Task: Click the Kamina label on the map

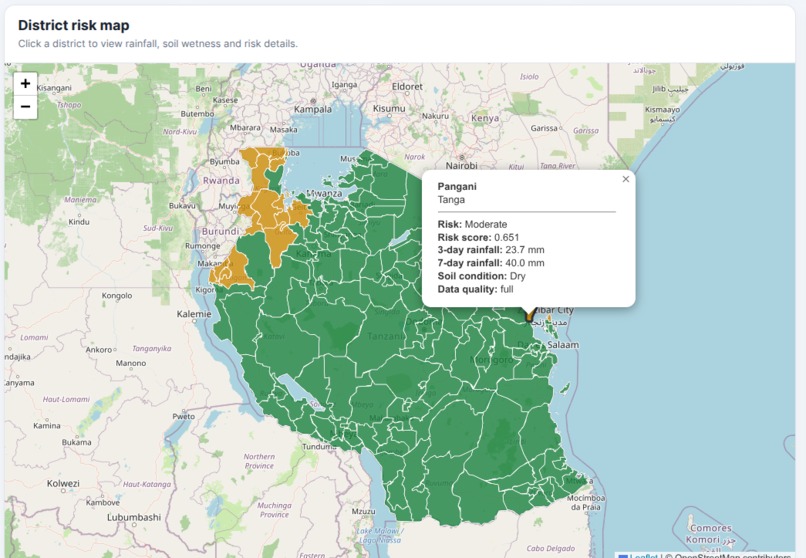Action: pyautogui.click(x=46, y=425)
